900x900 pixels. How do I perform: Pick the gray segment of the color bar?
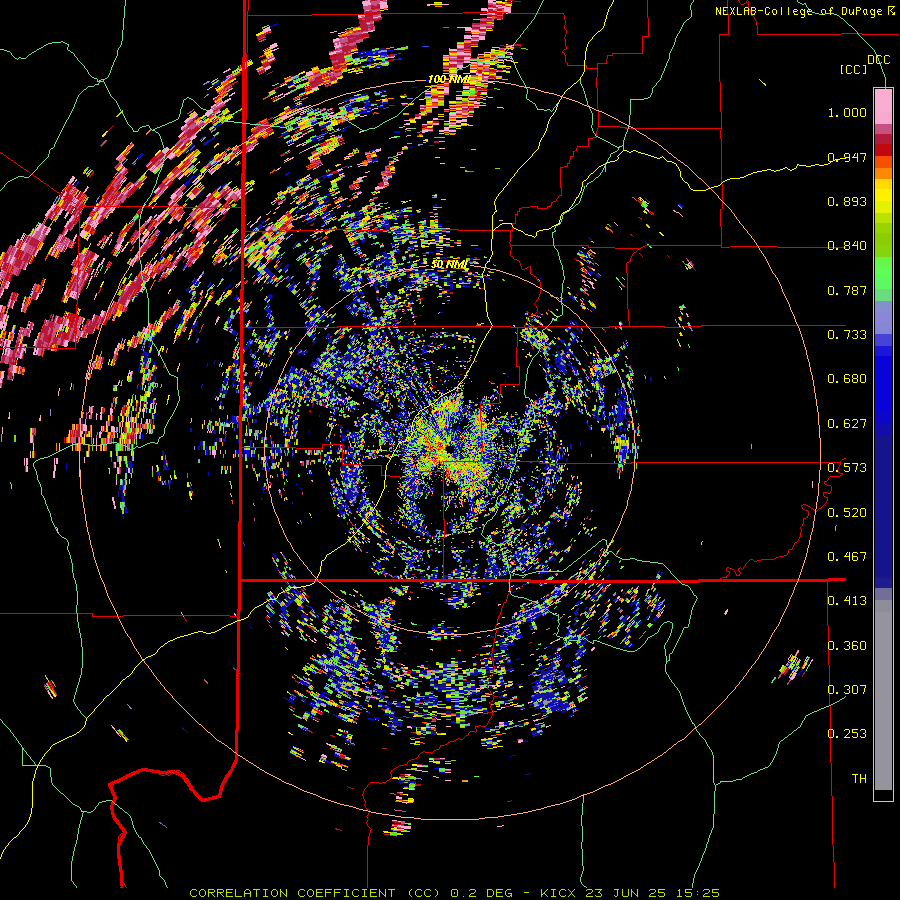point(883,695)
